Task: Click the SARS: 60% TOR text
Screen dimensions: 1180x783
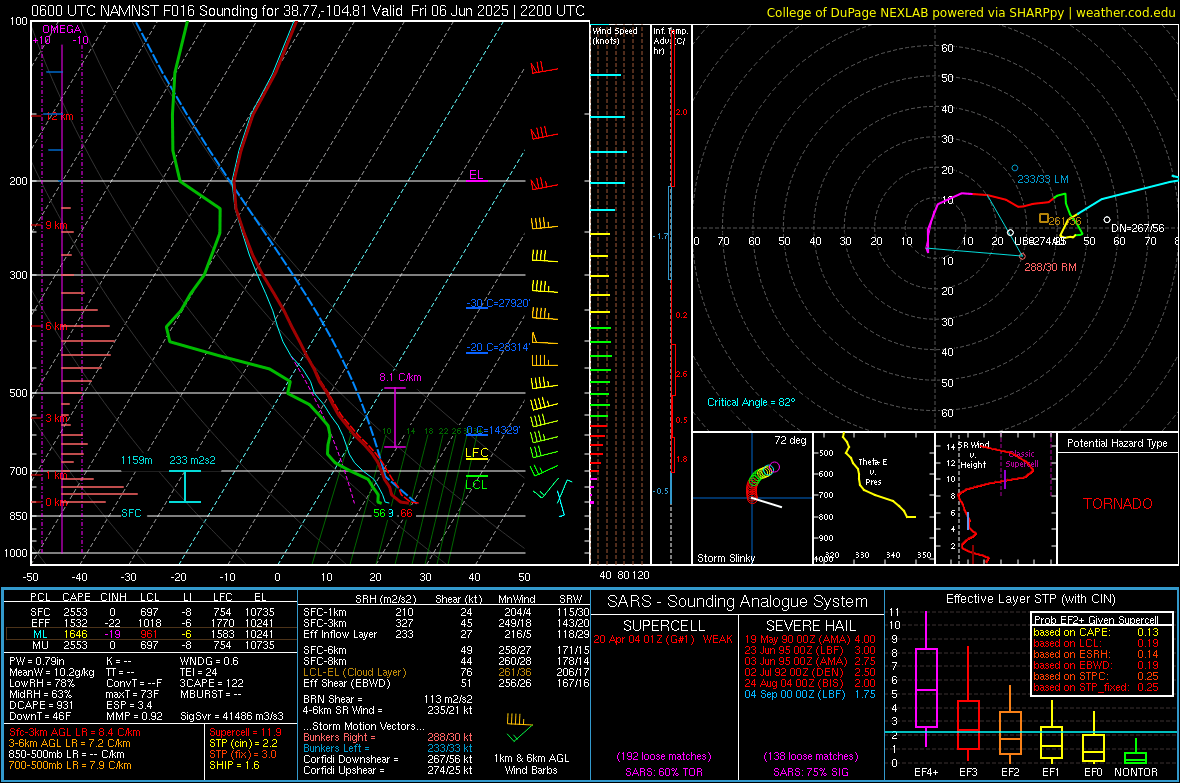Action: point(663,772)
